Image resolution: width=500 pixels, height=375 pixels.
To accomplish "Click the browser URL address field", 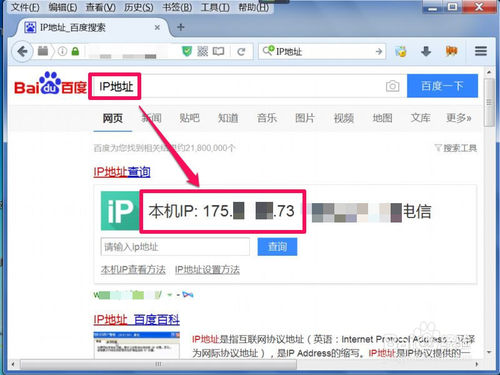I will tap(132, 51).
